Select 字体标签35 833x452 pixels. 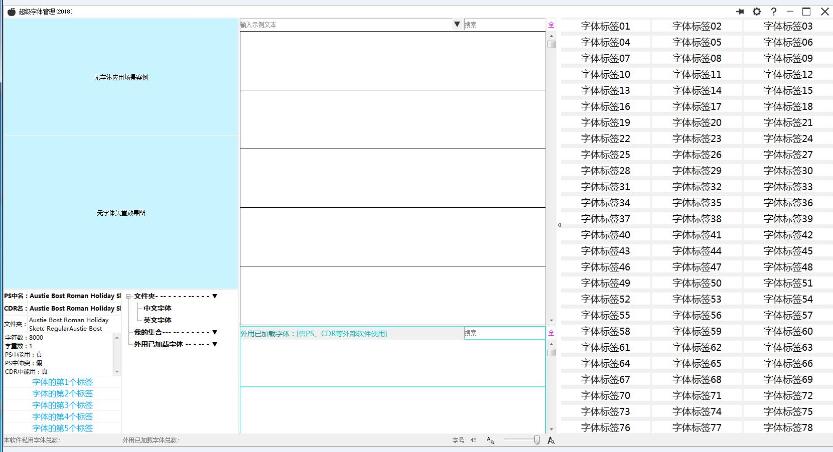(696, 202)
